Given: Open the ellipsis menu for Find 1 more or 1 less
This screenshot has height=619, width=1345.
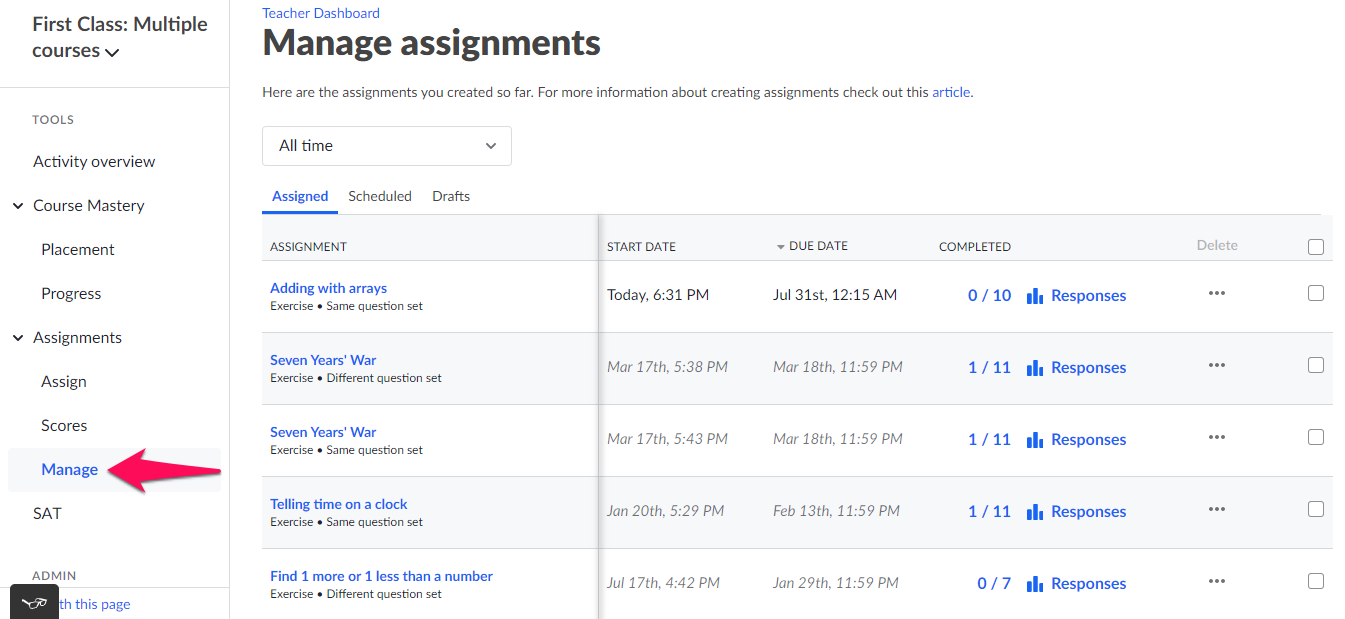Looking at the screenshot, I should point(1216,581).
